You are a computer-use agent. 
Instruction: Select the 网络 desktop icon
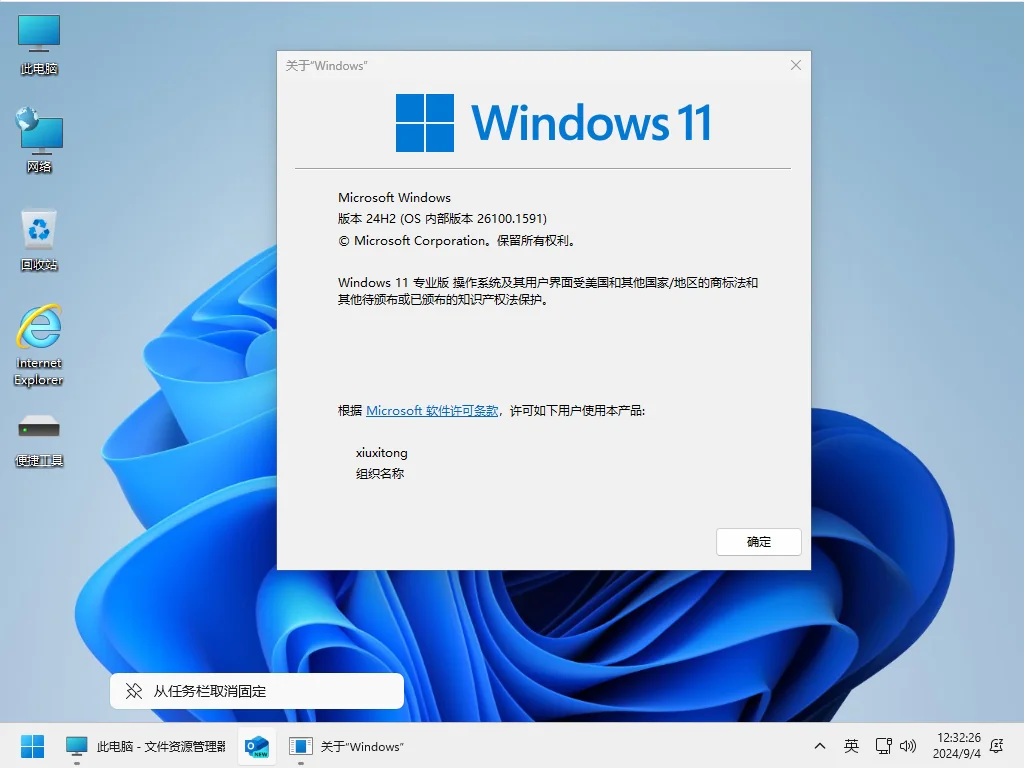[x=39, y=140]
